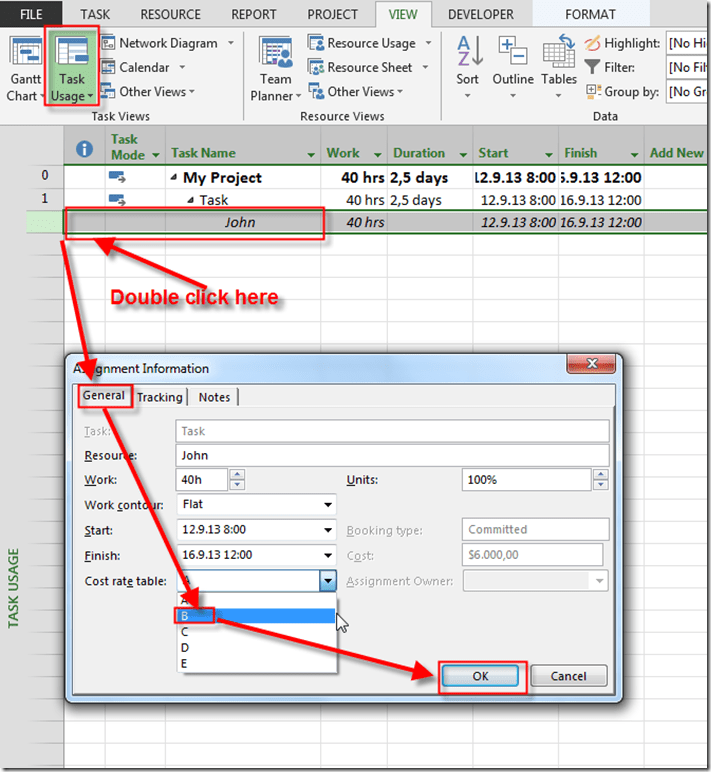Screen dimensions: 711x772
Task: Open the RESOURCE ribbon tab
Action: pyautogui.click(x=170, y=14)
